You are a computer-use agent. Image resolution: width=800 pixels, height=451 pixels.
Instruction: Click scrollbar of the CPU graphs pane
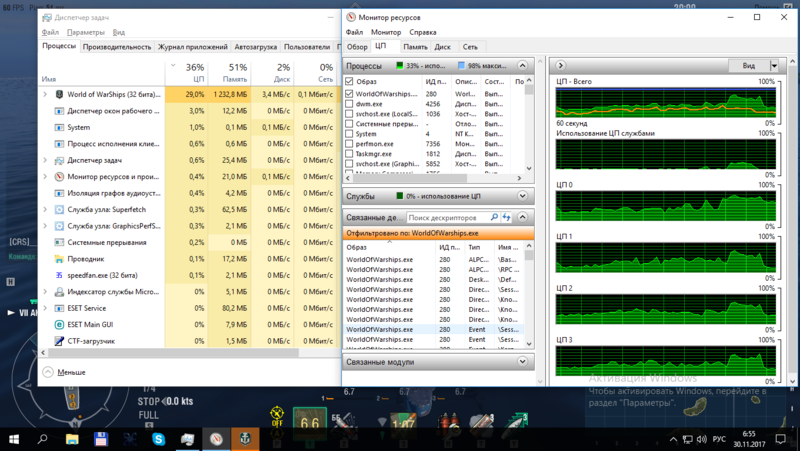[x=792, y=221]
